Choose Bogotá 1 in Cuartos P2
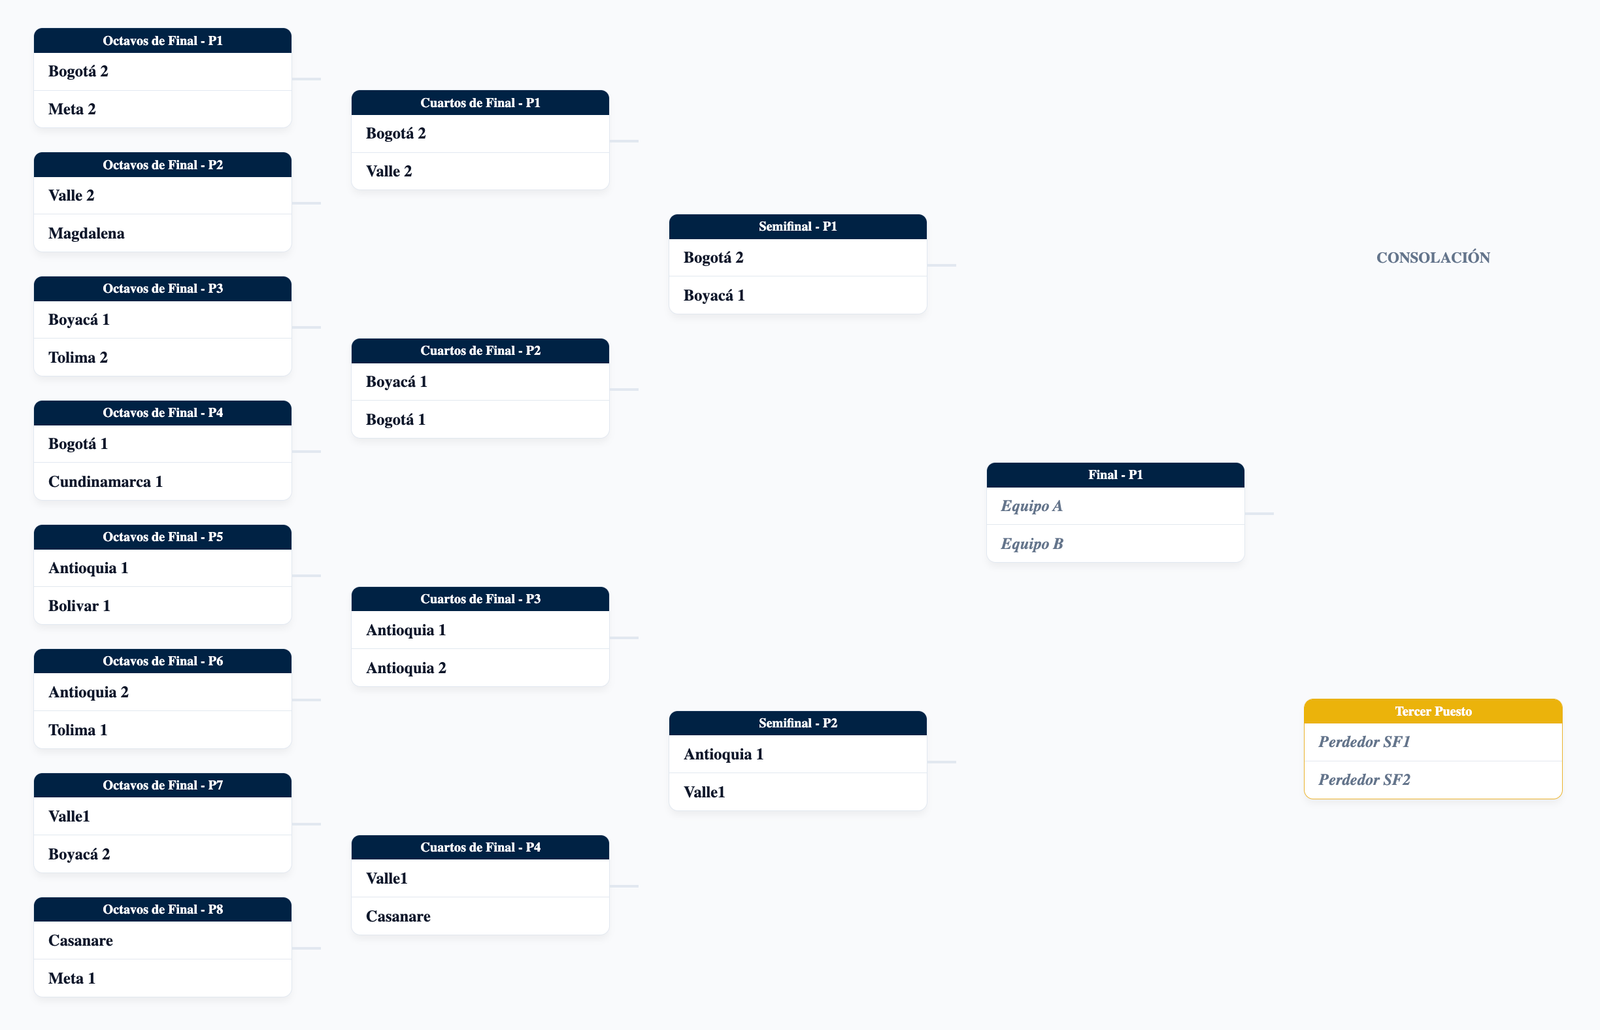Screen dimensions: 1600x1030 coord(480,419)
